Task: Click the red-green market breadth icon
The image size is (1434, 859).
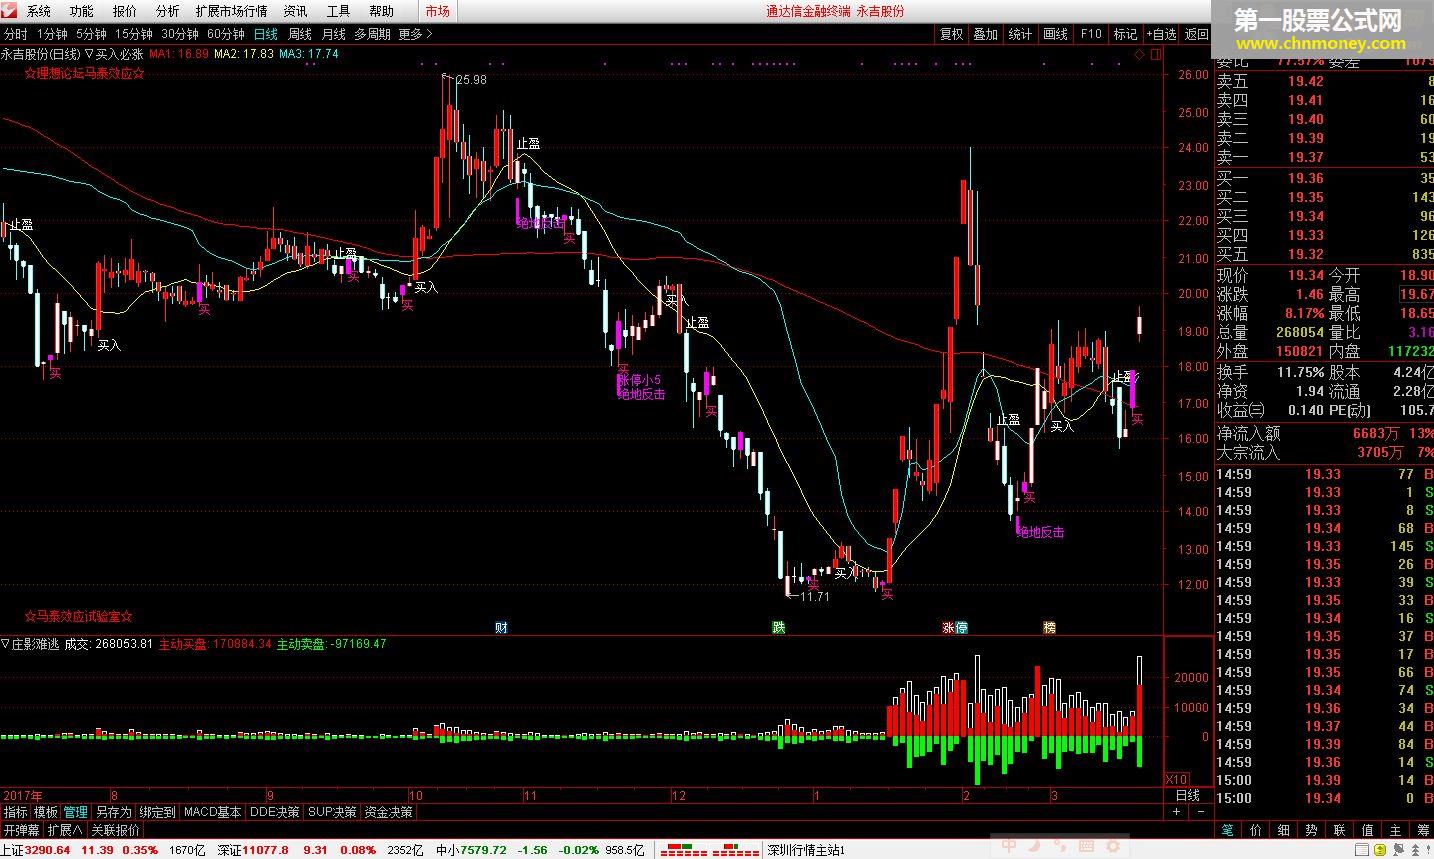Action: point(686,850)
